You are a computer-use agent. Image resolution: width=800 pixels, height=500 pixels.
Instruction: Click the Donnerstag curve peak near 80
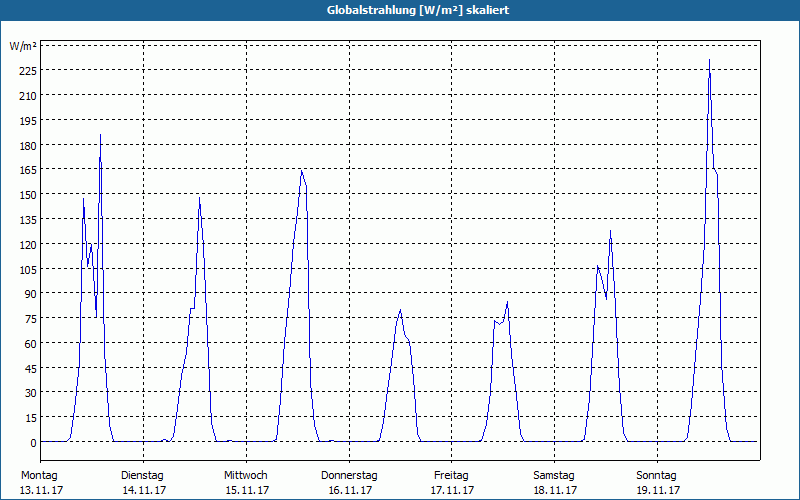(x=401, y=310)
